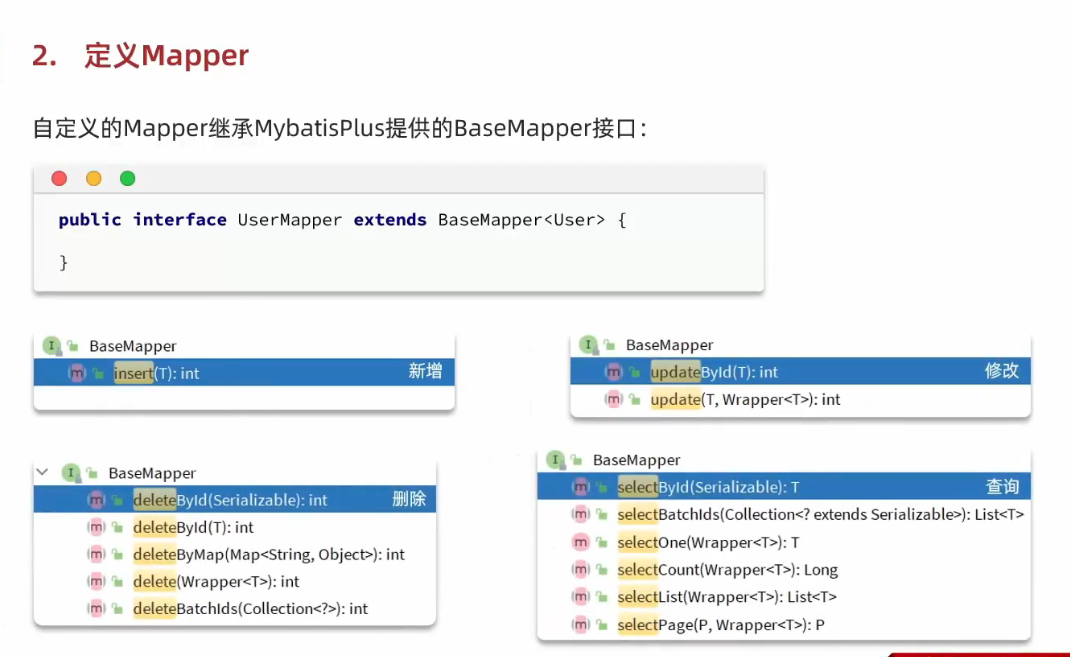
Task: Pick selectCount(Wrapper<T>): Long method
Action: click(727, 570)
